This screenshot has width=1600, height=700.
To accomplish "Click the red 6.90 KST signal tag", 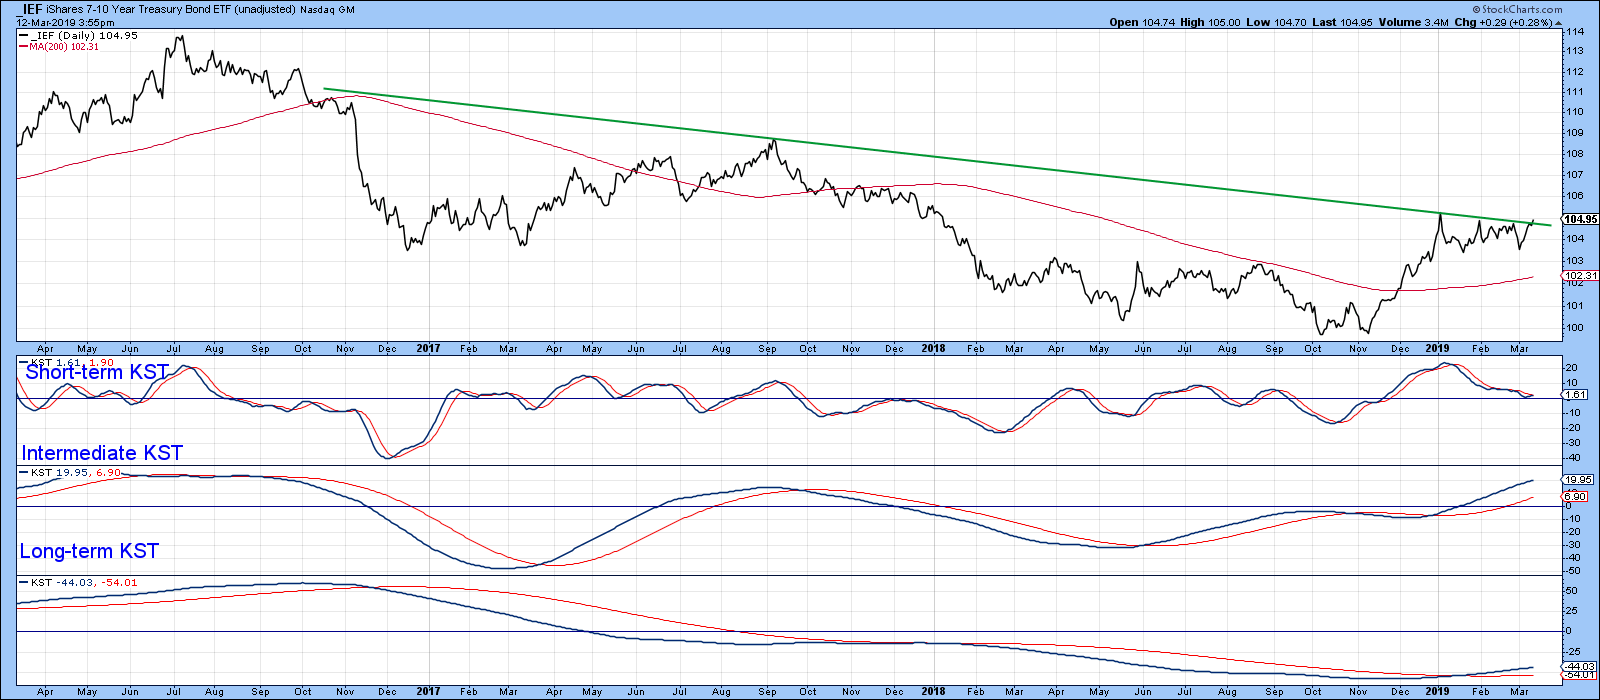I will (1575, 497).
